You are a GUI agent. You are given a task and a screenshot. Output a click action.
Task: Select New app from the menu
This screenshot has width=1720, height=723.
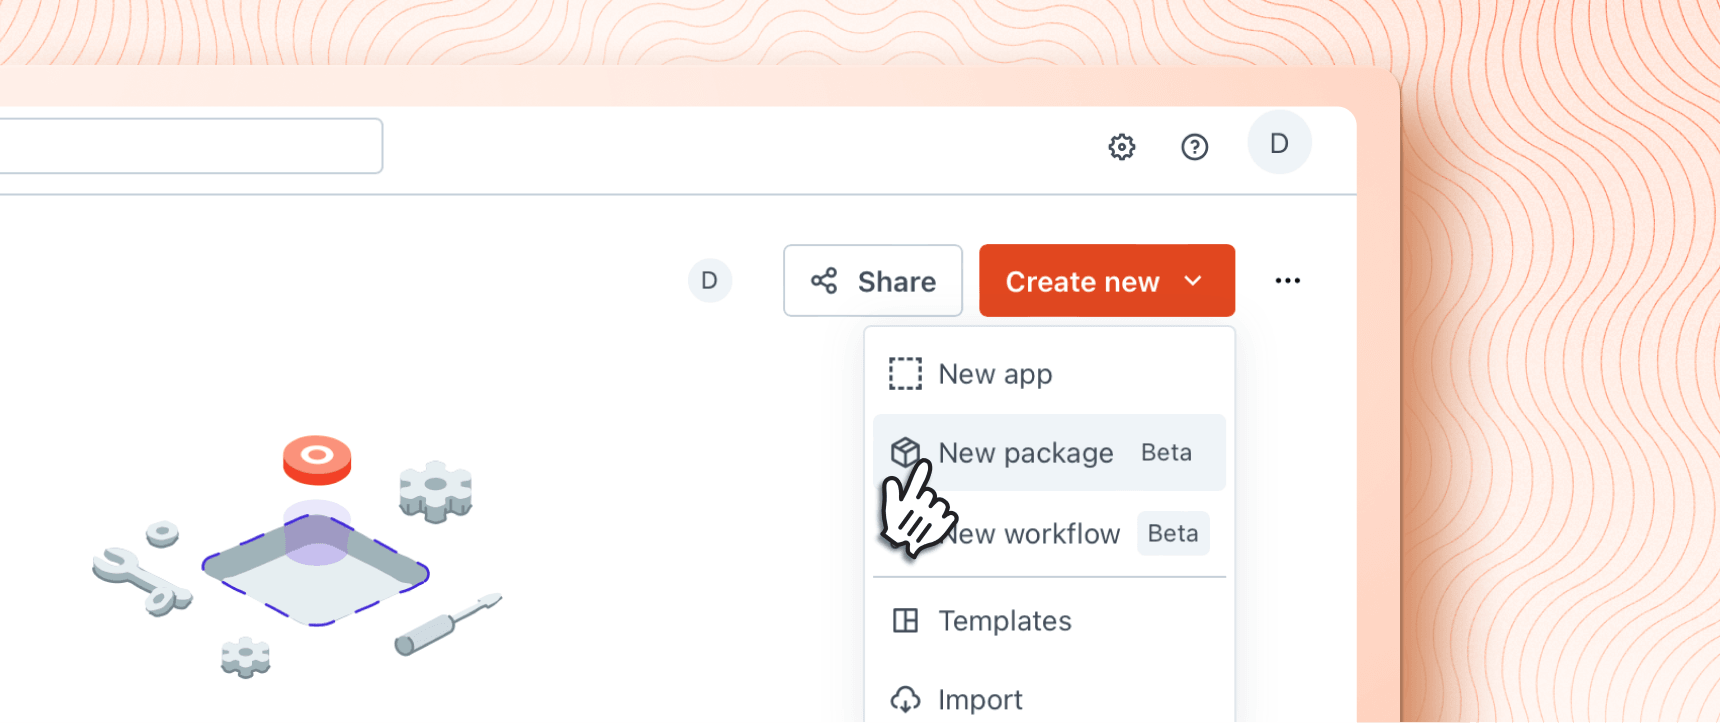(x=995, y=374)
